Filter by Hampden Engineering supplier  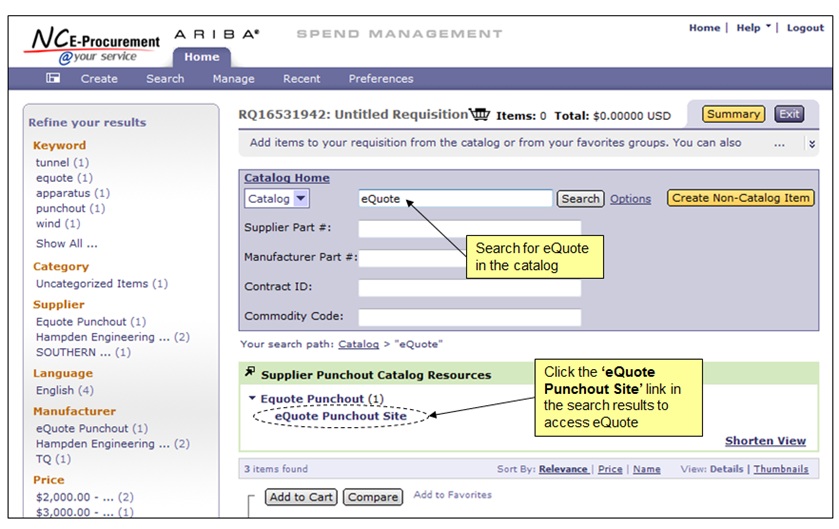pos(95,337)
